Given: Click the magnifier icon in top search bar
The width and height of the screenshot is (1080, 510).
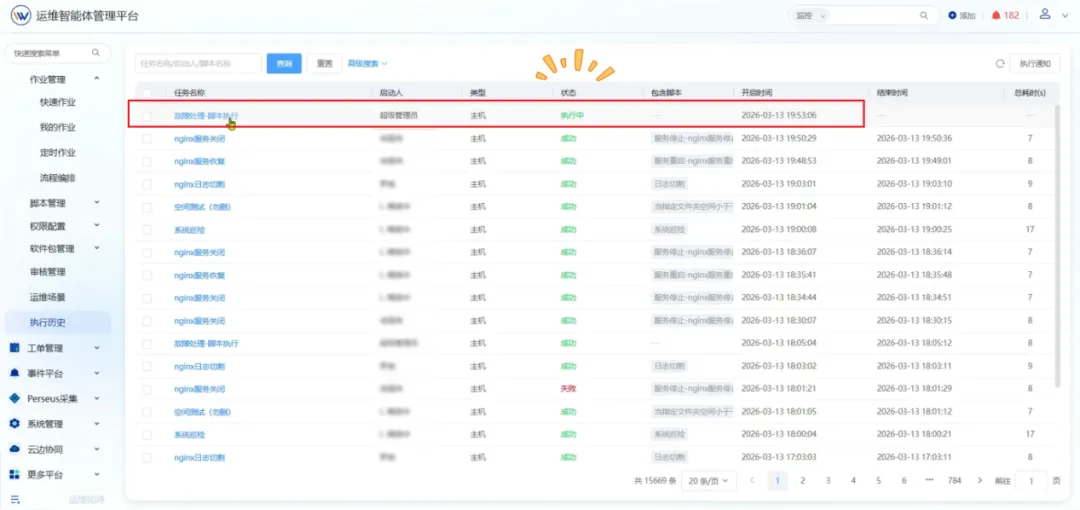Looking at the screenshot, I should coord(924,15).
